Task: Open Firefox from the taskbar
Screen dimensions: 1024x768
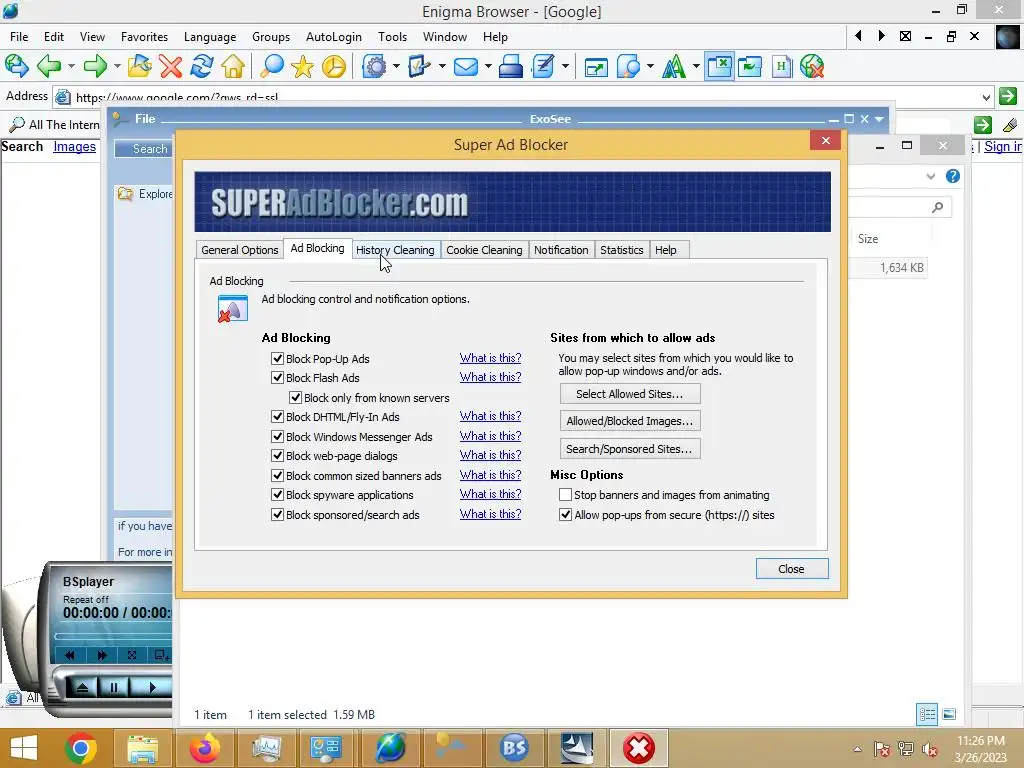Action: coord(204,748)
